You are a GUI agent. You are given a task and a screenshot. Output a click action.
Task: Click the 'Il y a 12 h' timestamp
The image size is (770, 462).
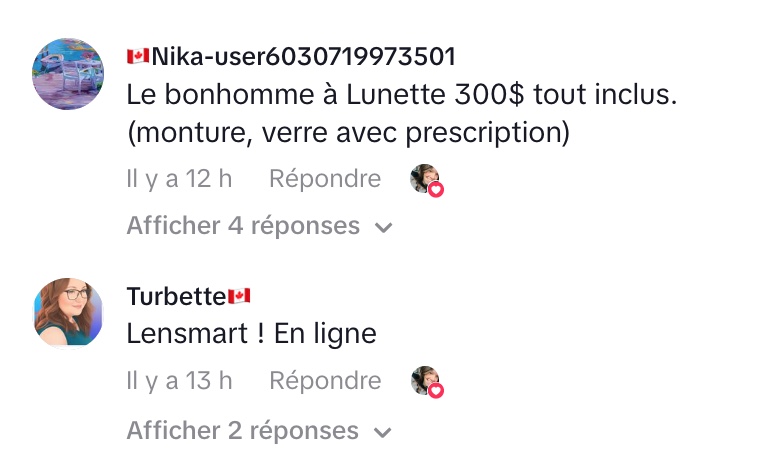coord(179,179)
